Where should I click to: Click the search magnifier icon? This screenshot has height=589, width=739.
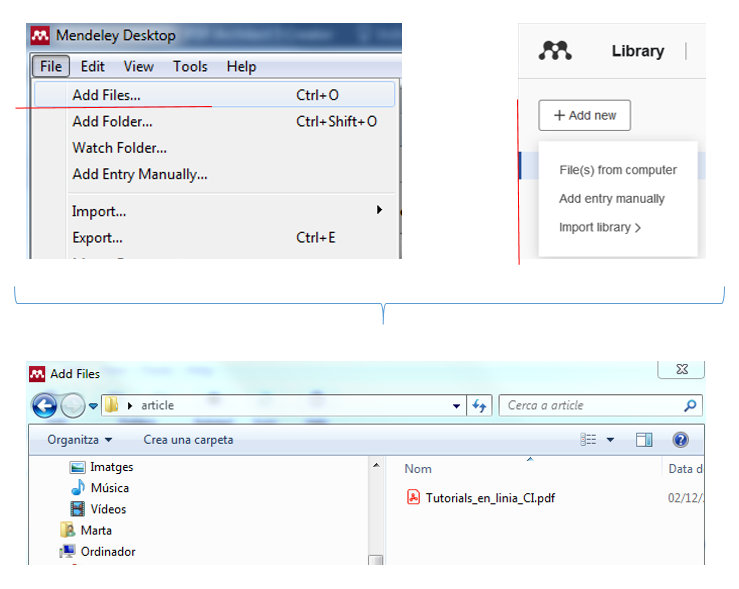(x=690, y=405)
